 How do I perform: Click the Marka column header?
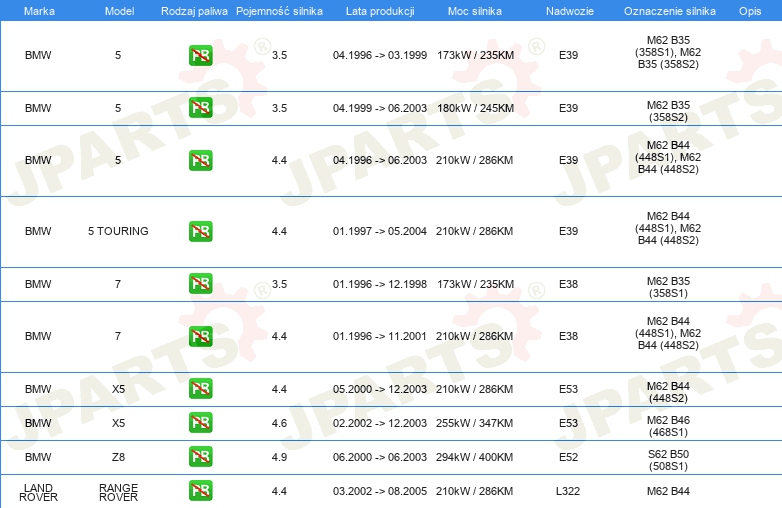(x=38, y=10)
